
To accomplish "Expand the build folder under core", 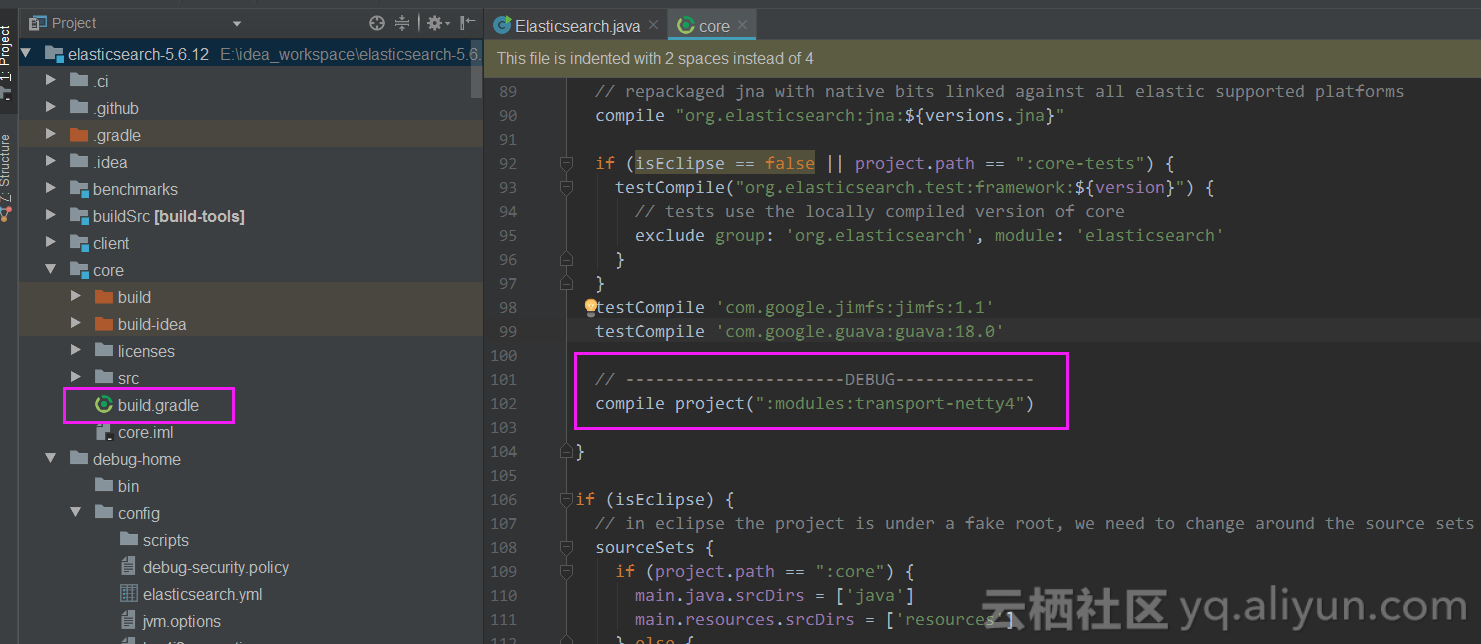I will coord(76,297).
